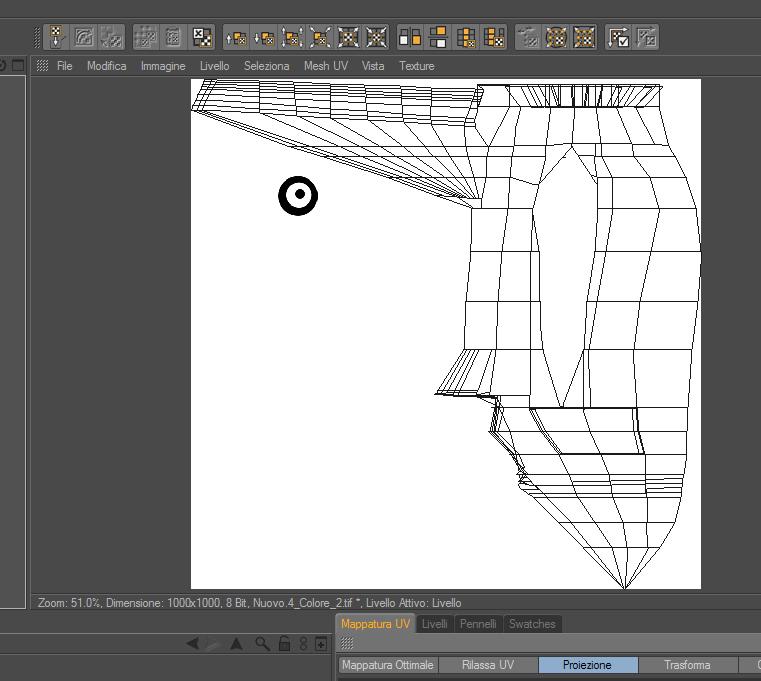761x681 pixels.
Task: Click the orange squares icon with diagonal corner arrows
Action: 320,37
